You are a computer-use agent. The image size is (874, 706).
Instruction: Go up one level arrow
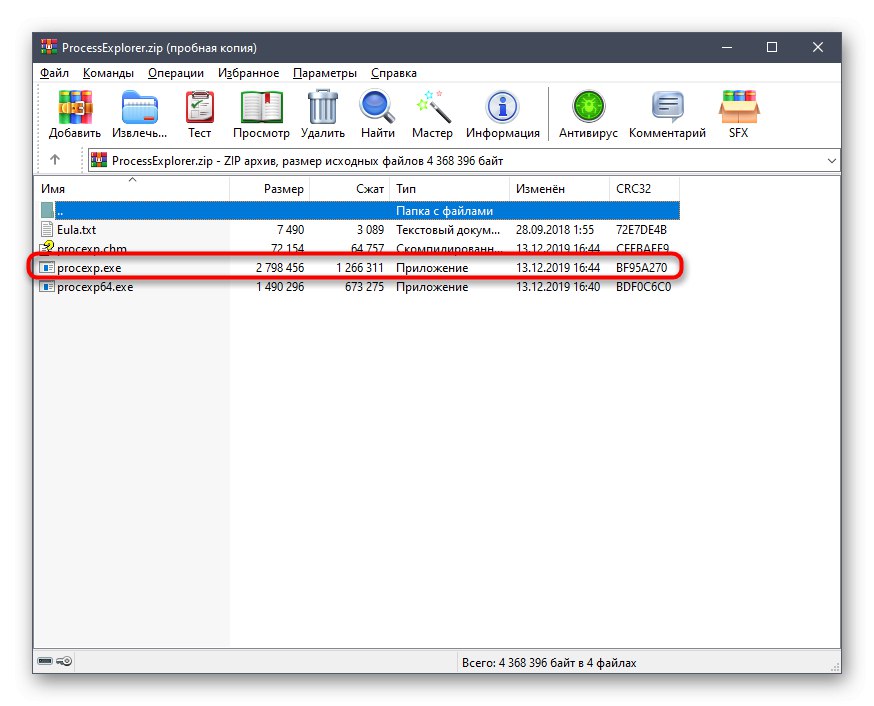[55, 160]
